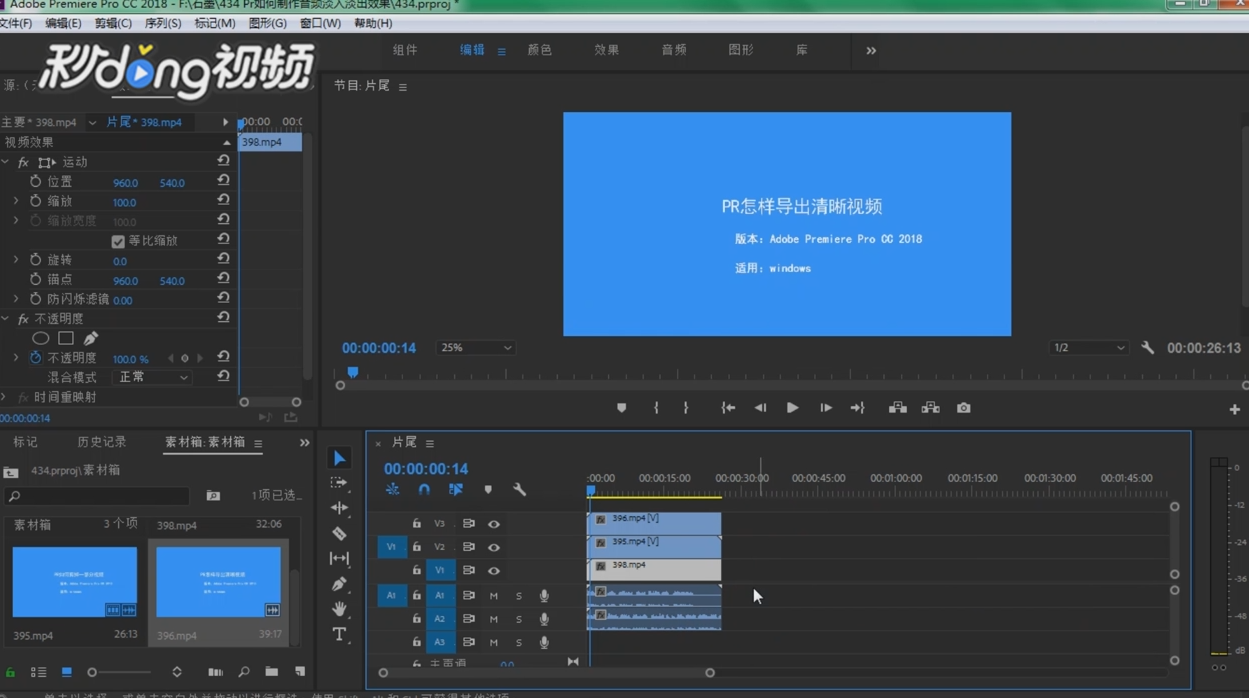
Task: Play the program monitor sequence
Action: point(792,408)
